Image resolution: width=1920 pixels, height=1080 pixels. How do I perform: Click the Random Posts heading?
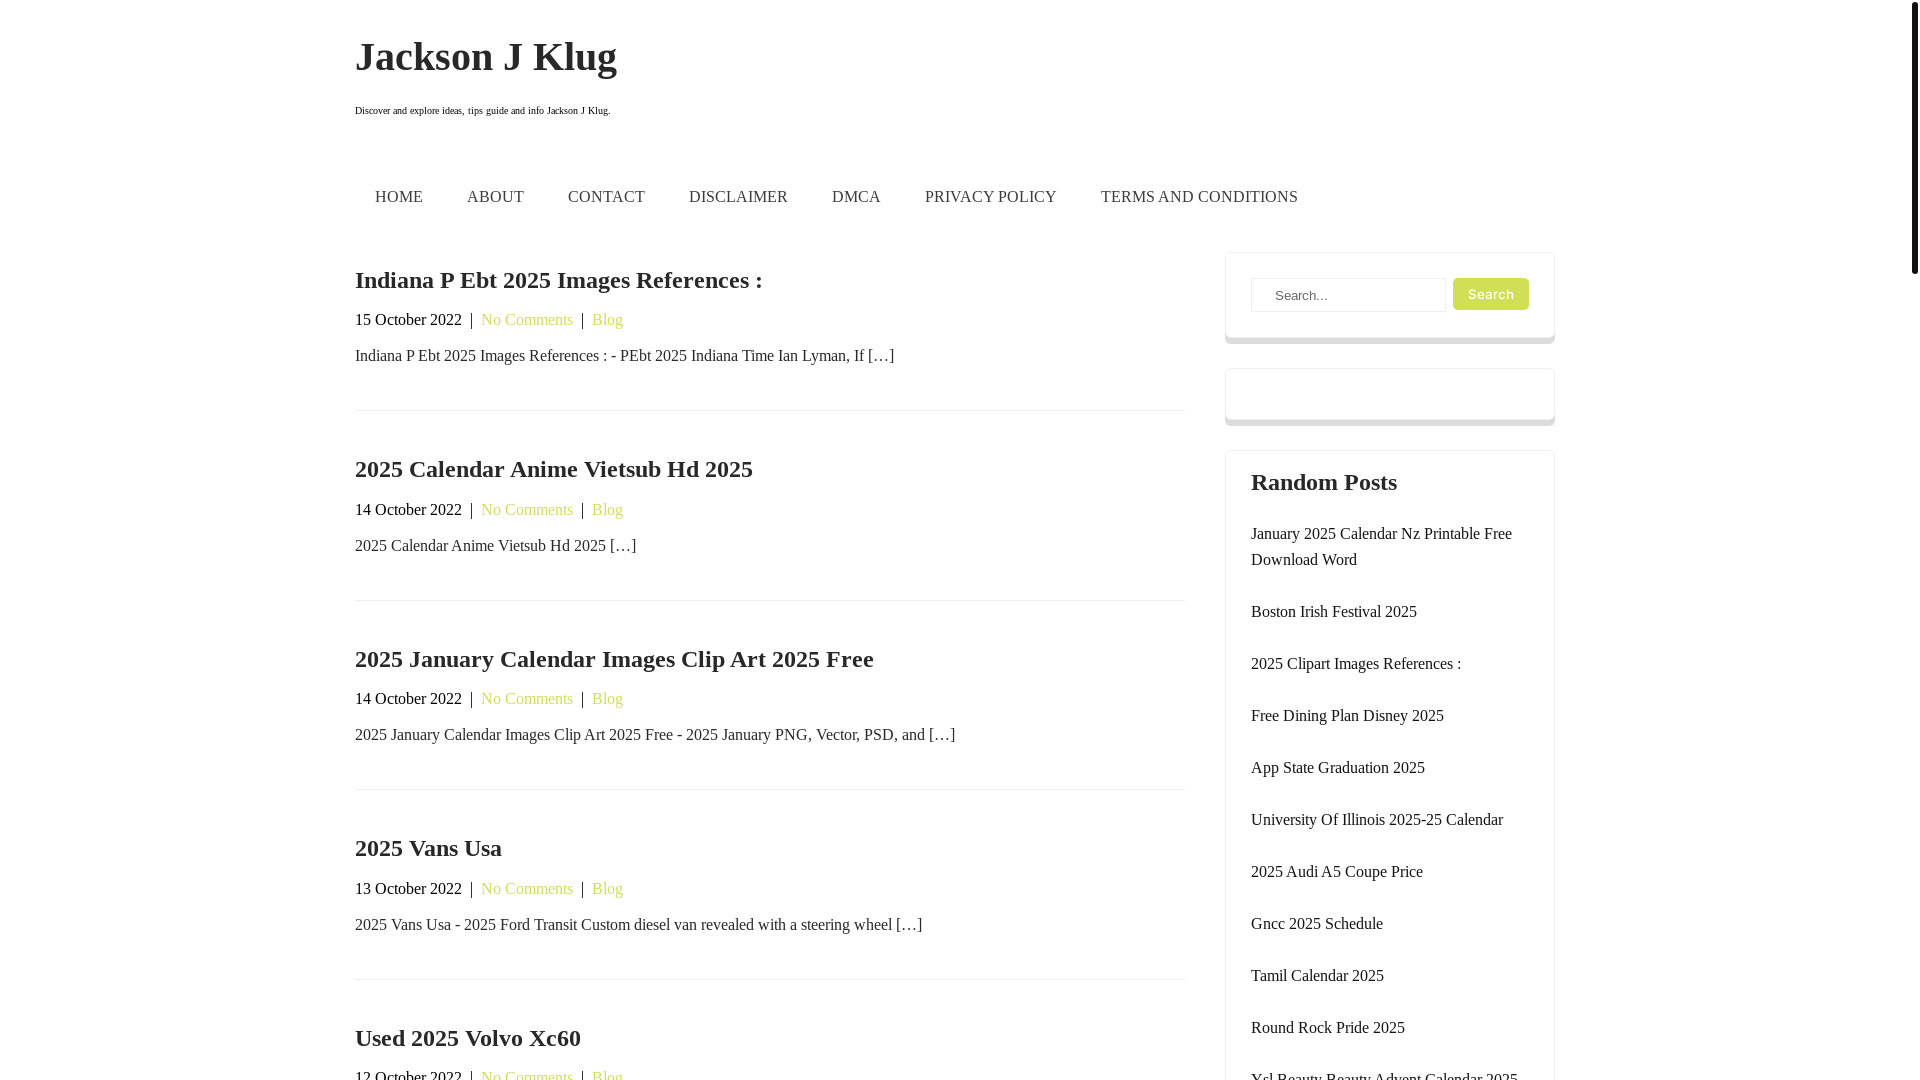coord(1324,482)
